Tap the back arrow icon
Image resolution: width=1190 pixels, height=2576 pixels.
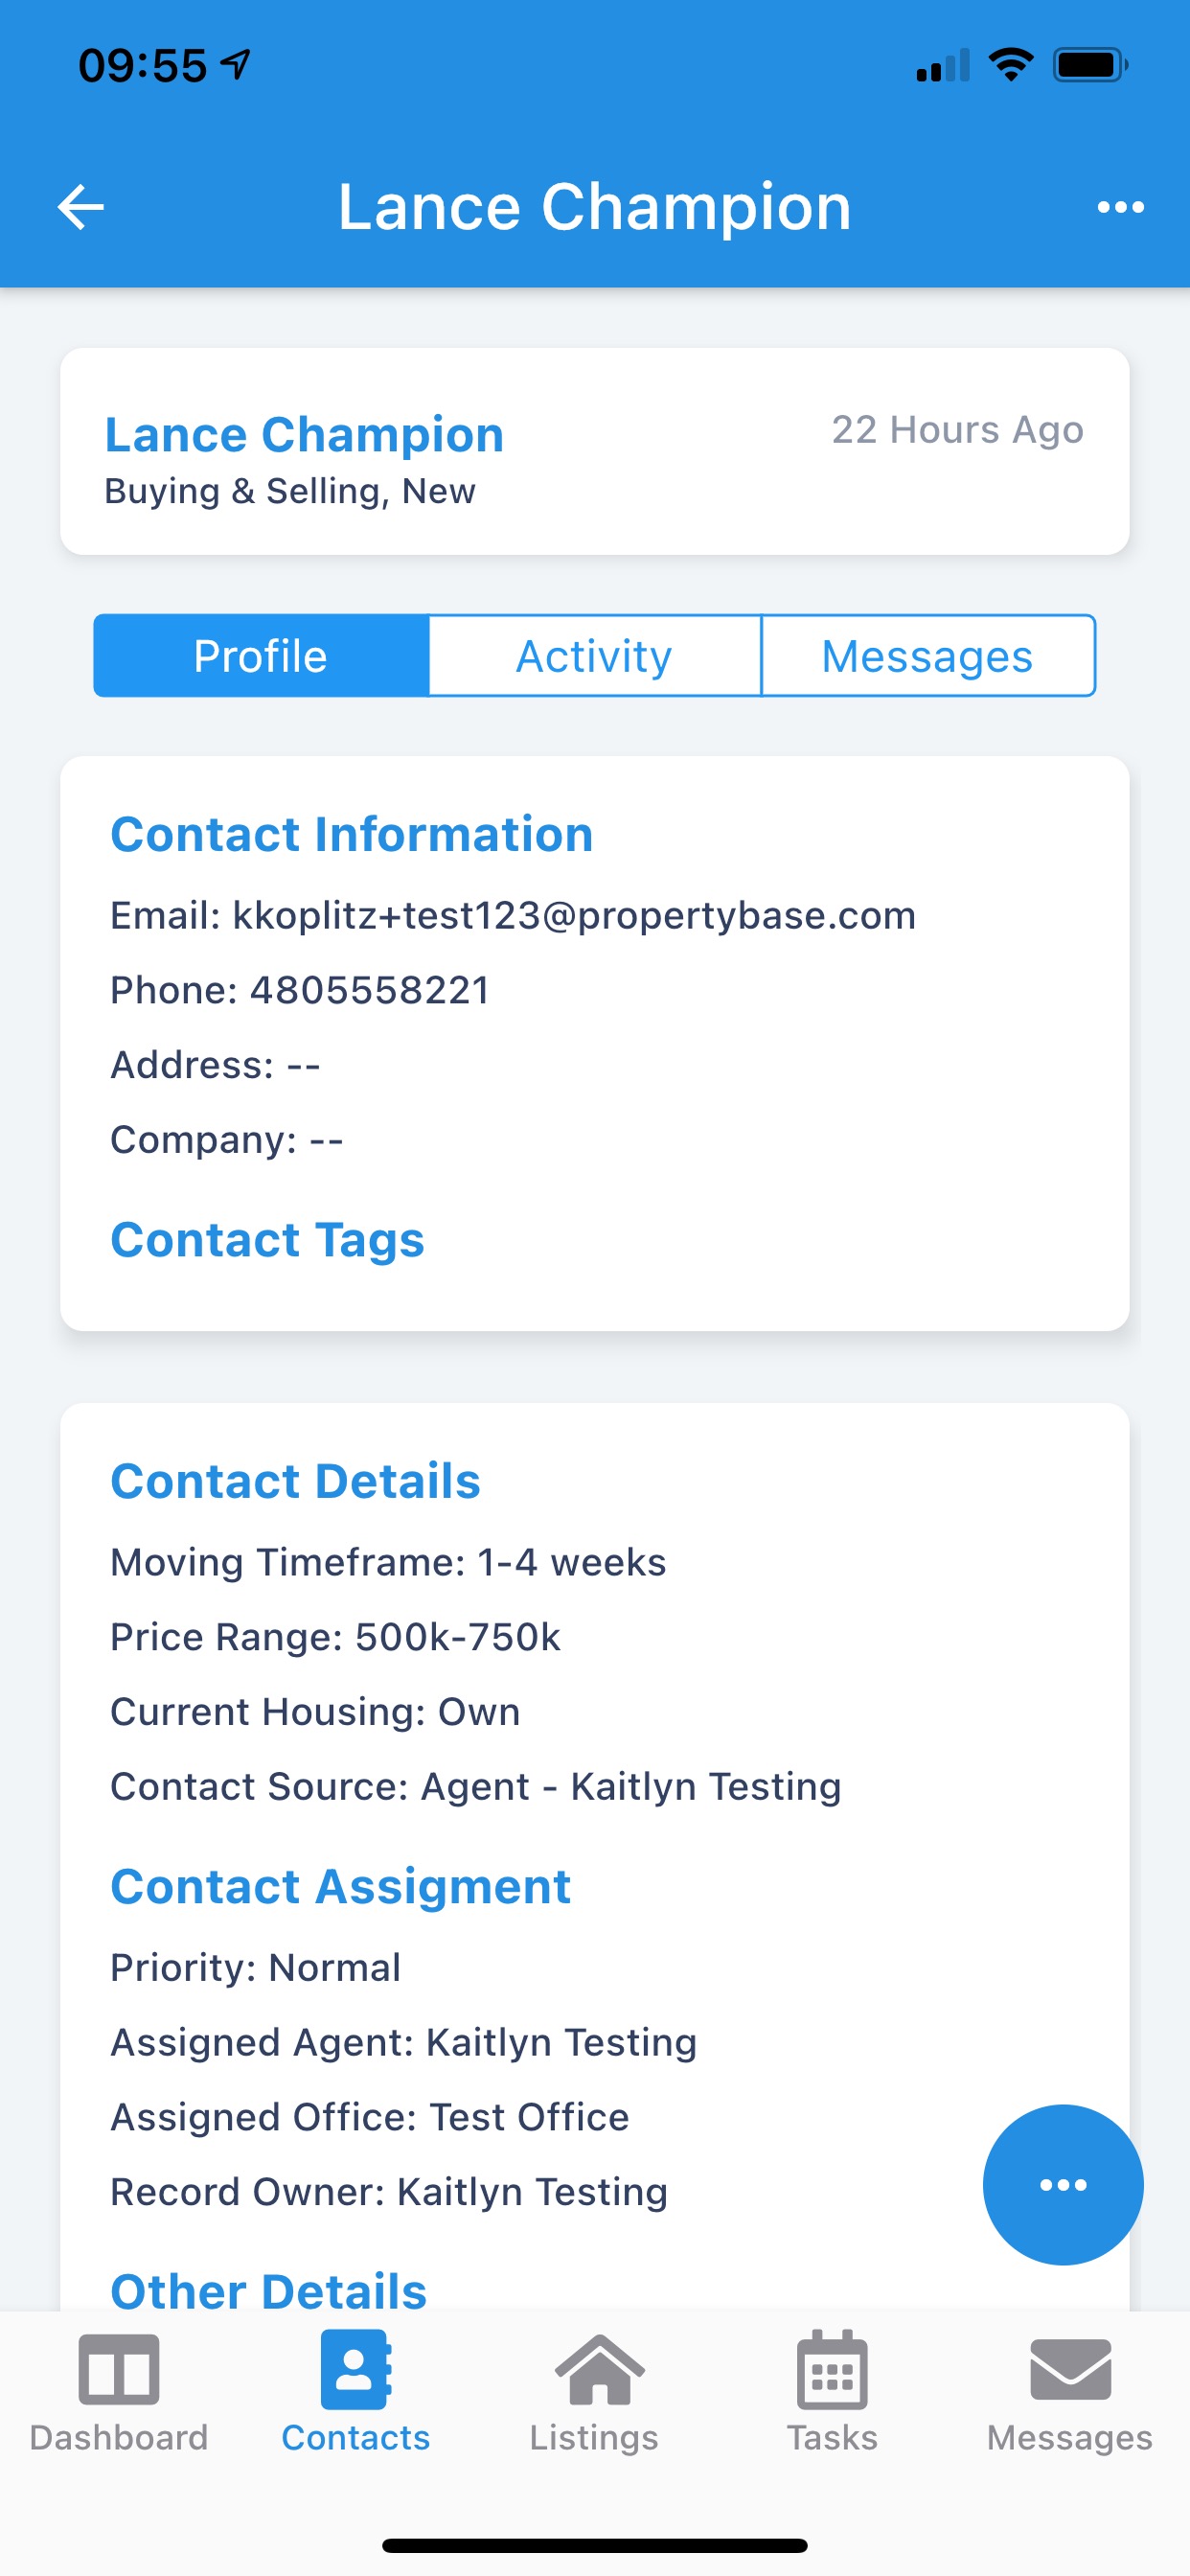pos(81,207)
